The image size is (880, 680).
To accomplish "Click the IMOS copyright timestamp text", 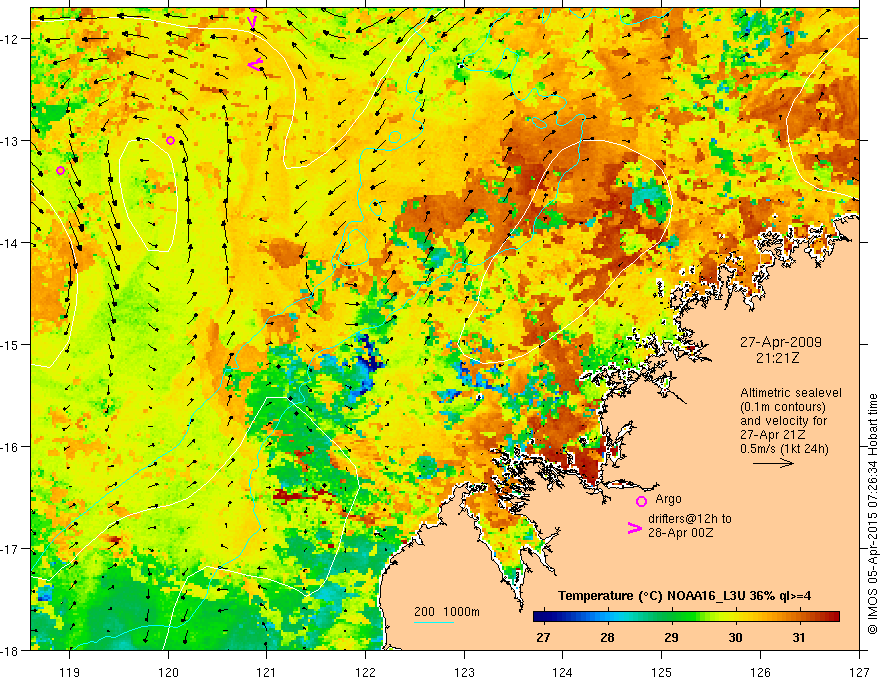I will [x=872, y=514].
